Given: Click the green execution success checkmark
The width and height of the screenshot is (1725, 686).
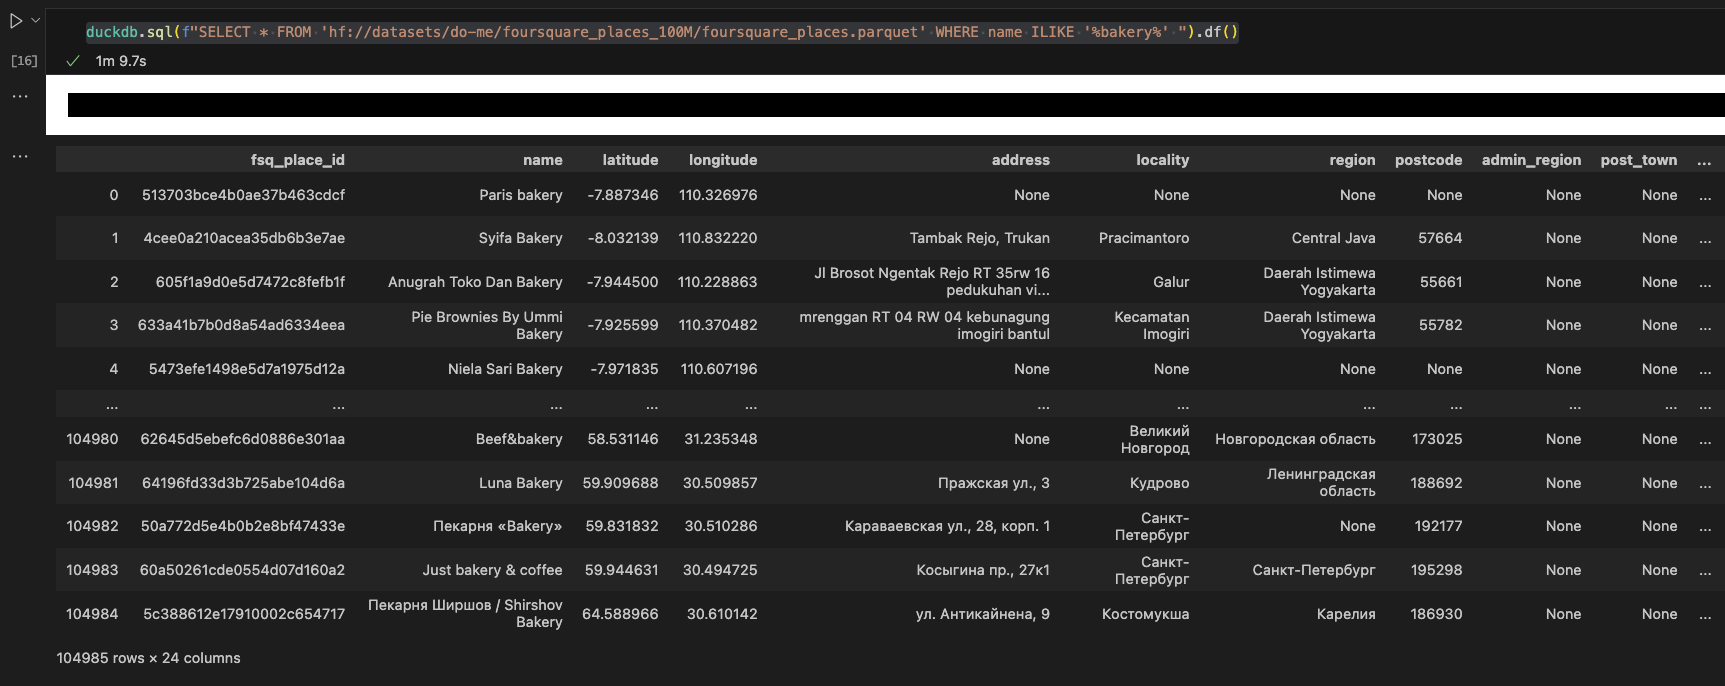Looking at the screenshot, I should tap(73, 61).
